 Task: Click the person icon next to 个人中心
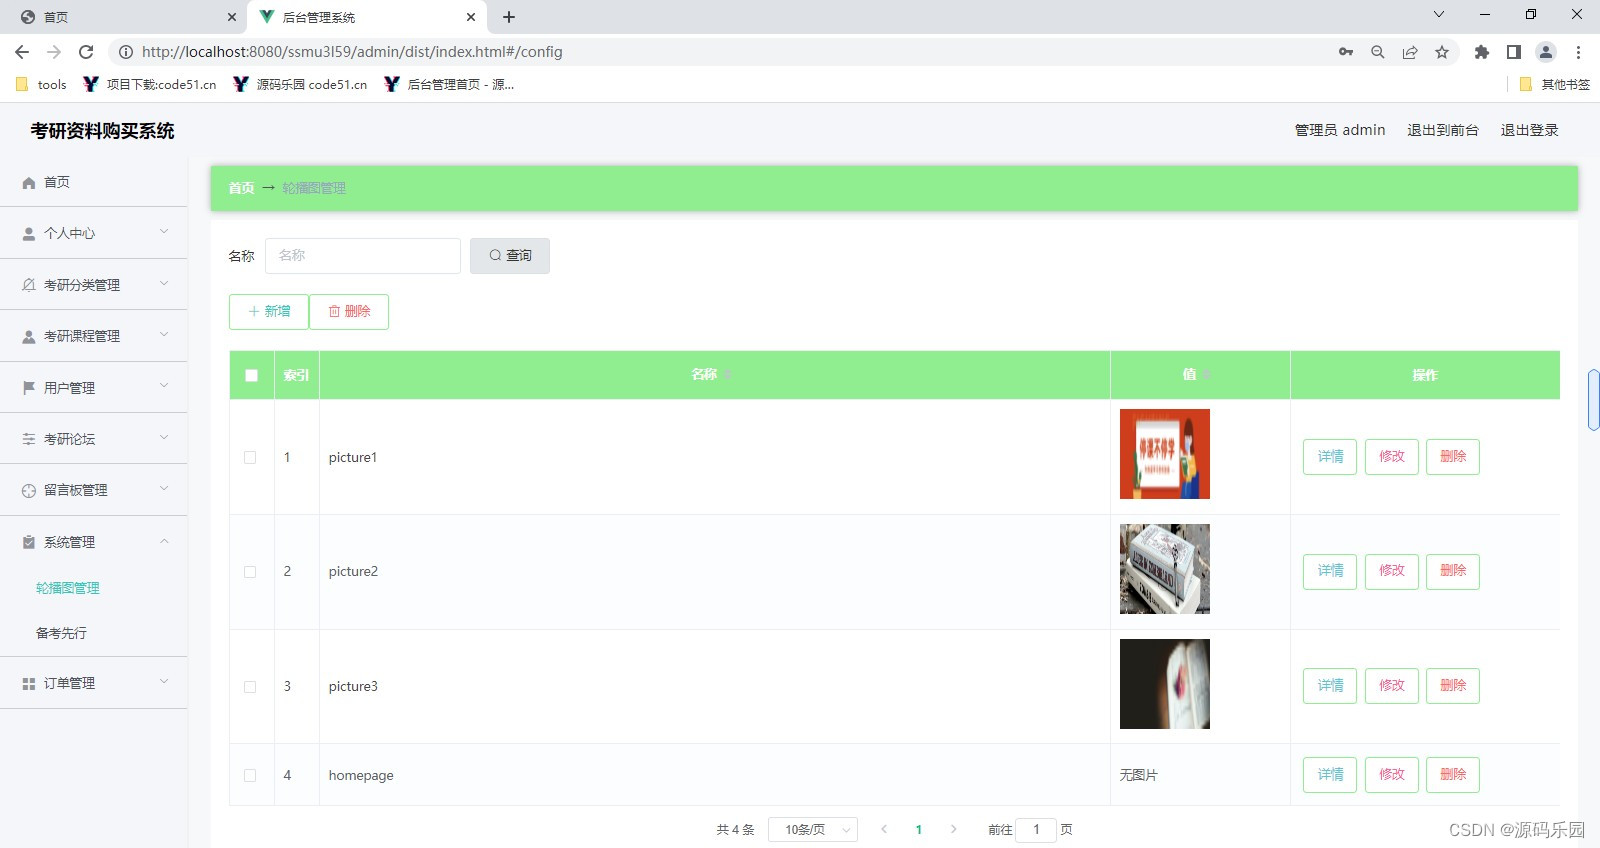tap(29, 234)
